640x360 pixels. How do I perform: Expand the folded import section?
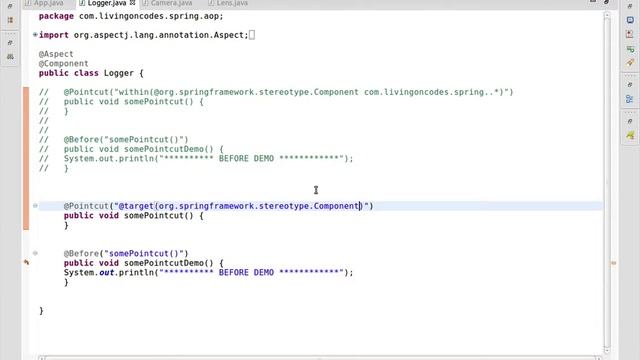click(x=35, y=35)
